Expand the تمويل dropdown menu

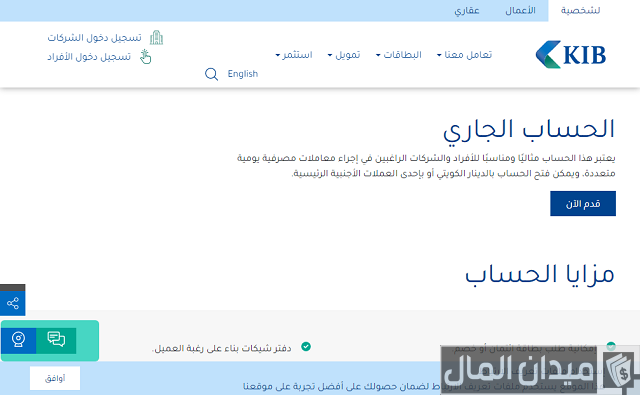344,55
